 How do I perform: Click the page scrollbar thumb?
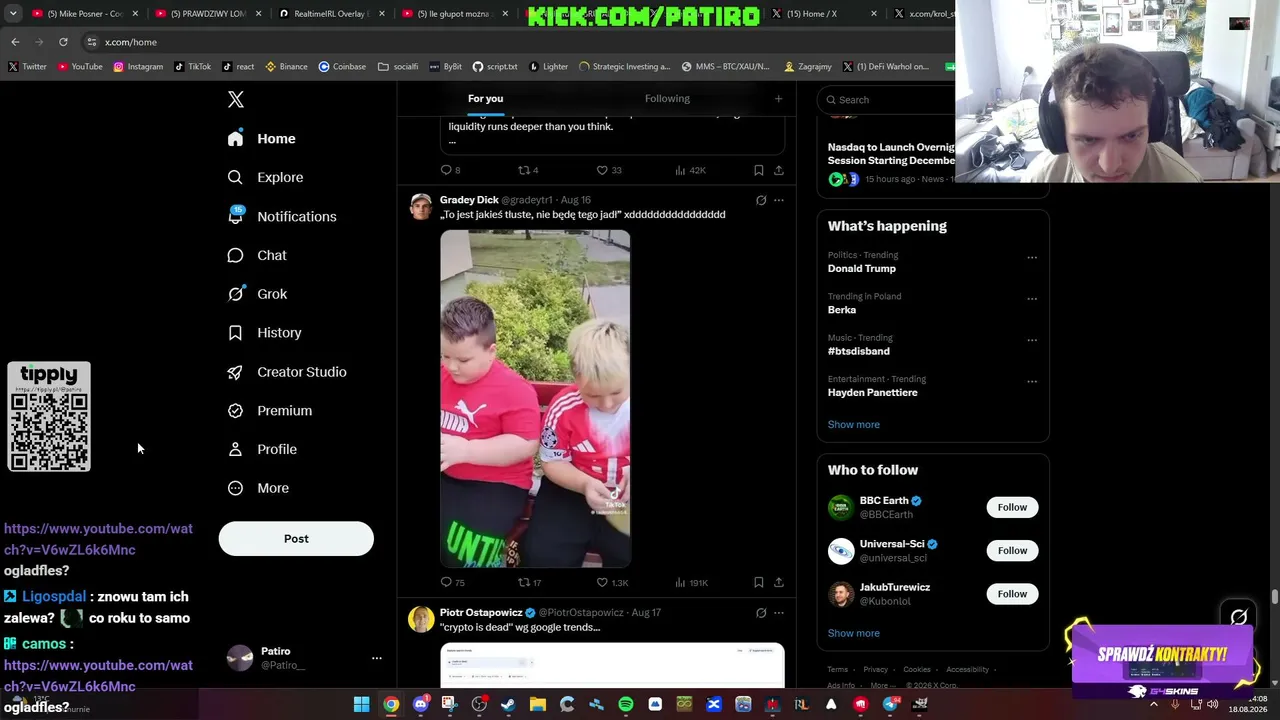(1275, 597)
